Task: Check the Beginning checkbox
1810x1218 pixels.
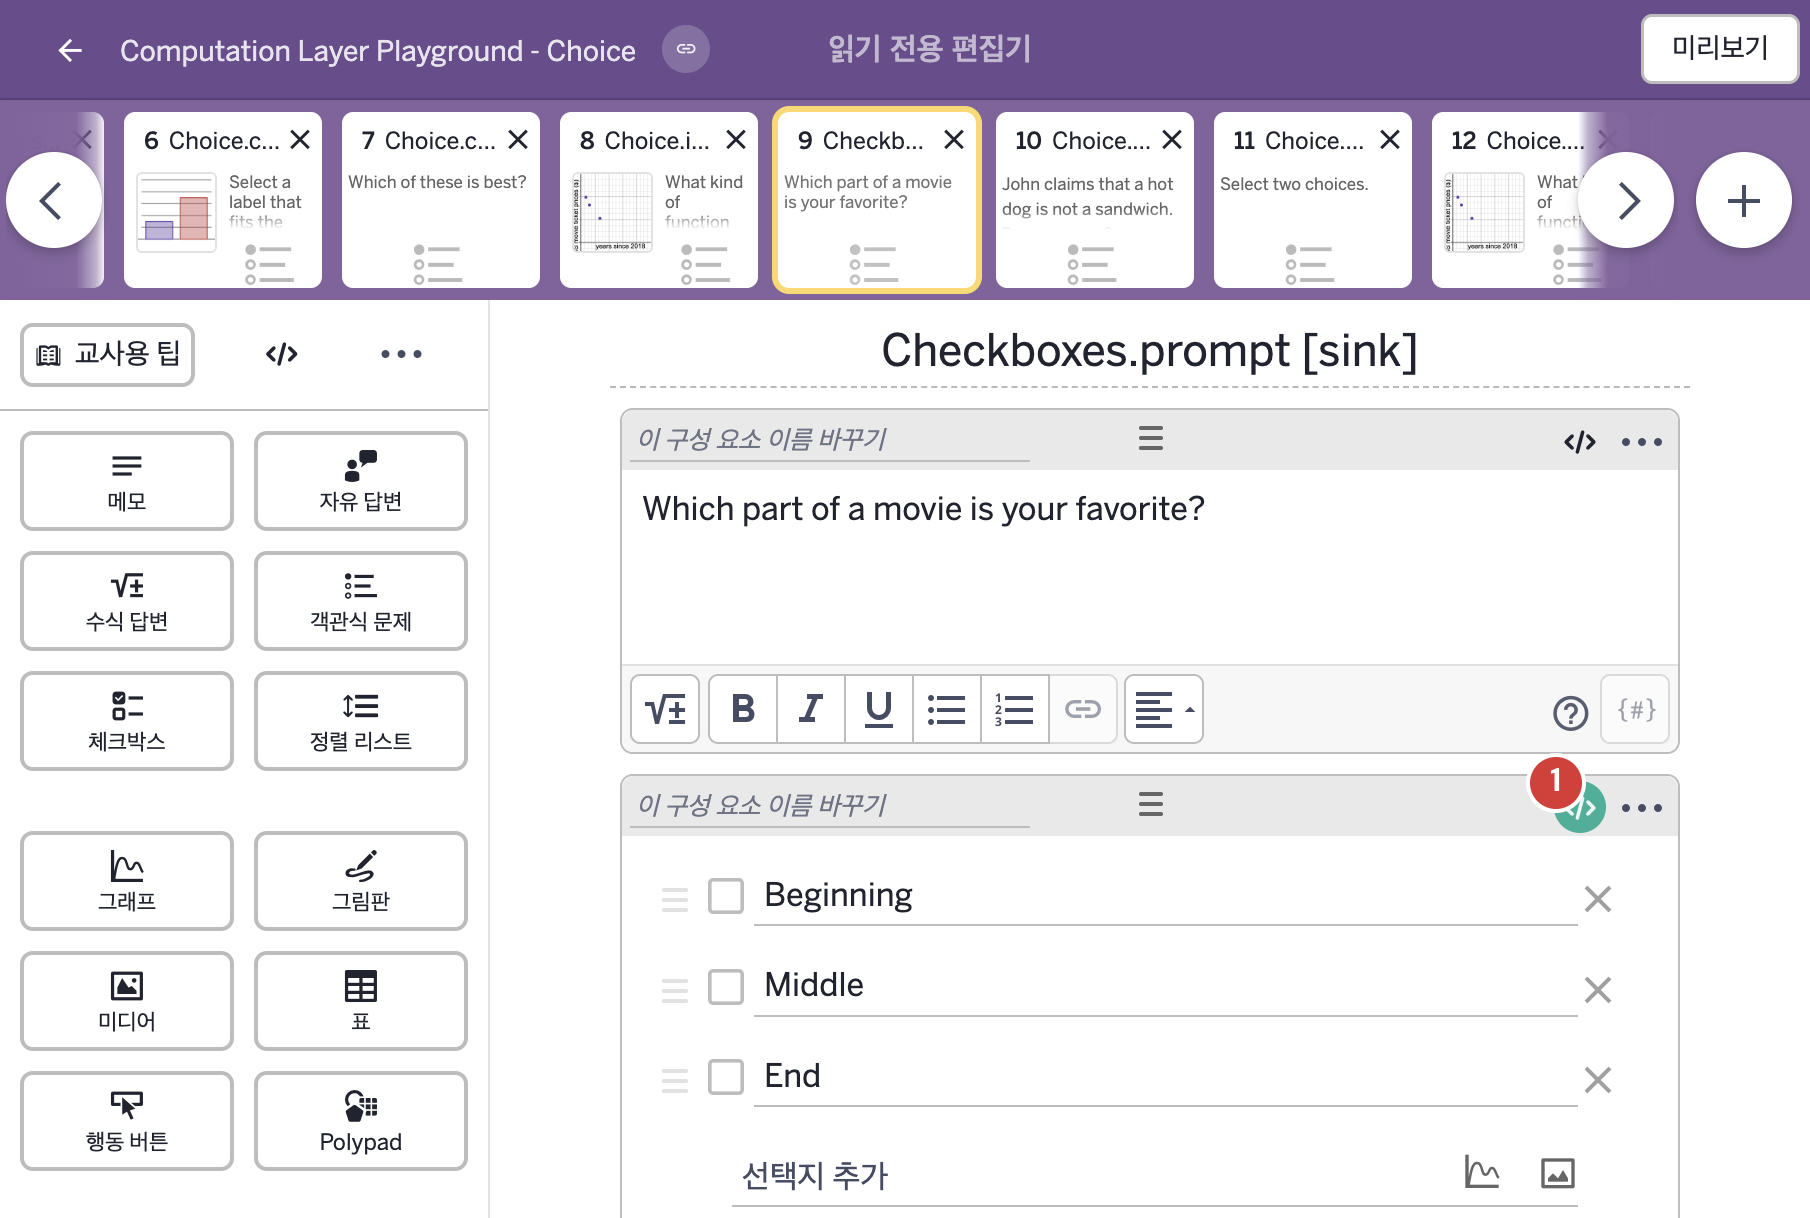Action: [726, 896]
